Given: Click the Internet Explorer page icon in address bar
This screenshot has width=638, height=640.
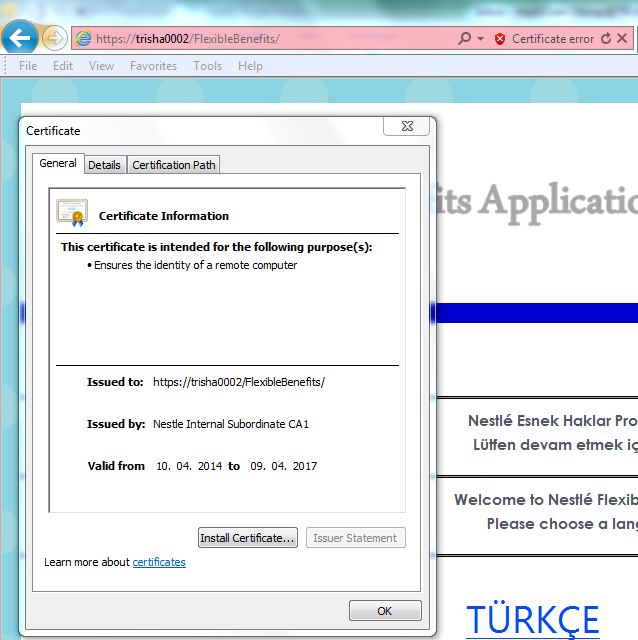Looking at the screenshot, I should [84, 38].
